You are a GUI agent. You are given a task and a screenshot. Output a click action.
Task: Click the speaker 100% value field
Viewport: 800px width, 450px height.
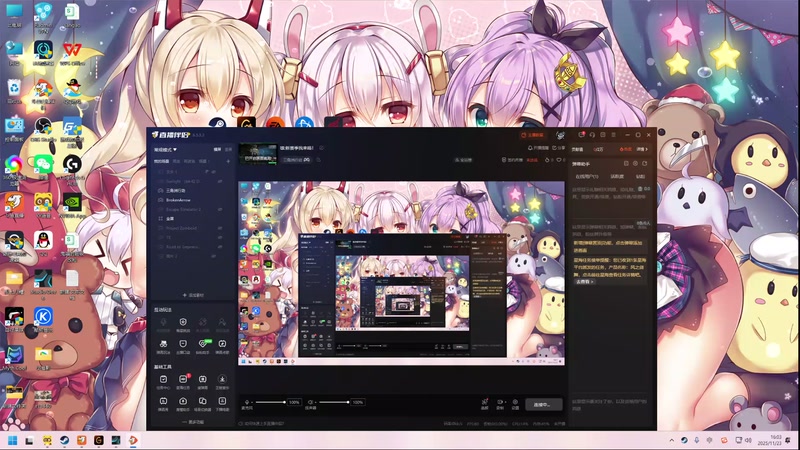(358, 402)
